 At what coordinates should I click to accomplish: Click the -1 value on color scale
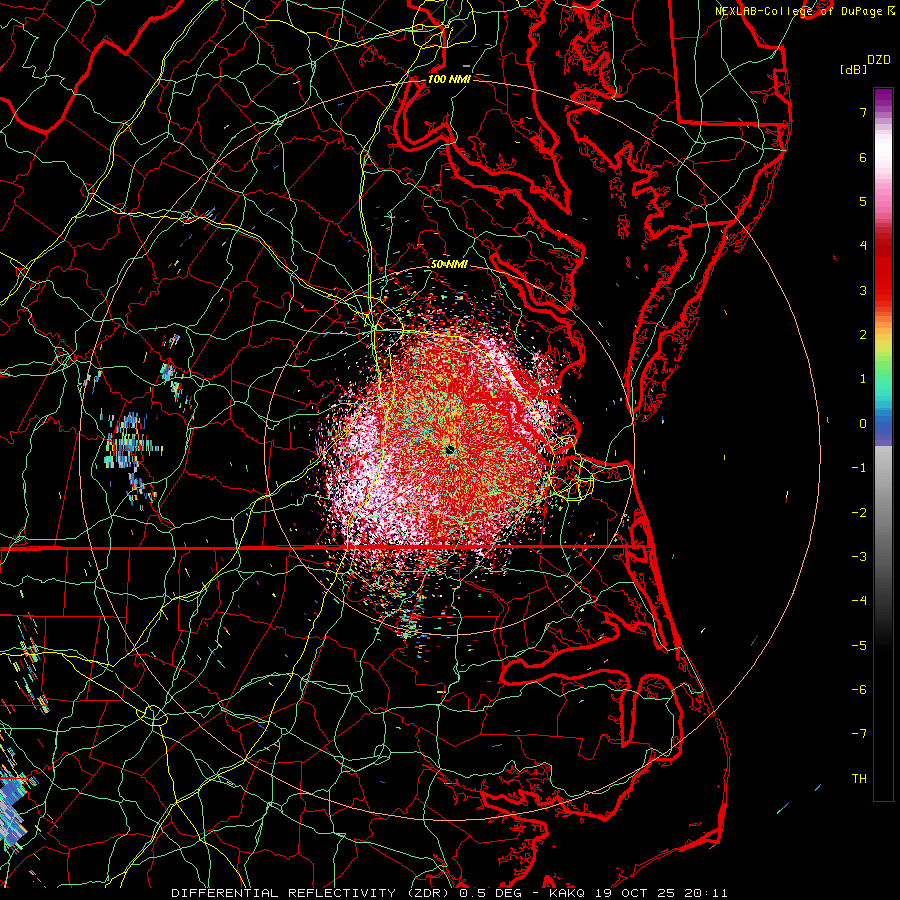click(x=859, y=468)
